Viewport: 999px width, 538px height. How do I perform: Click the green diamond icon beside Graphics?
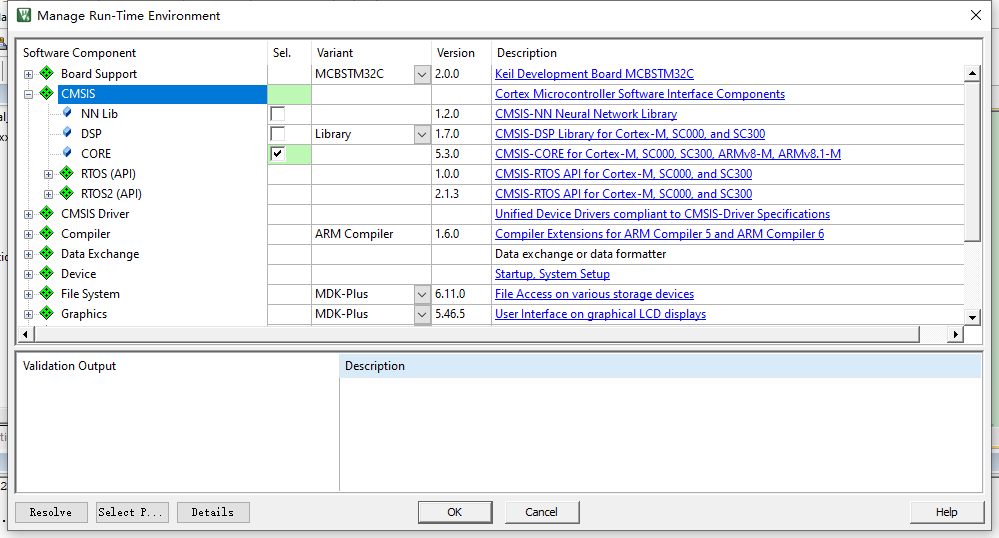47,313
